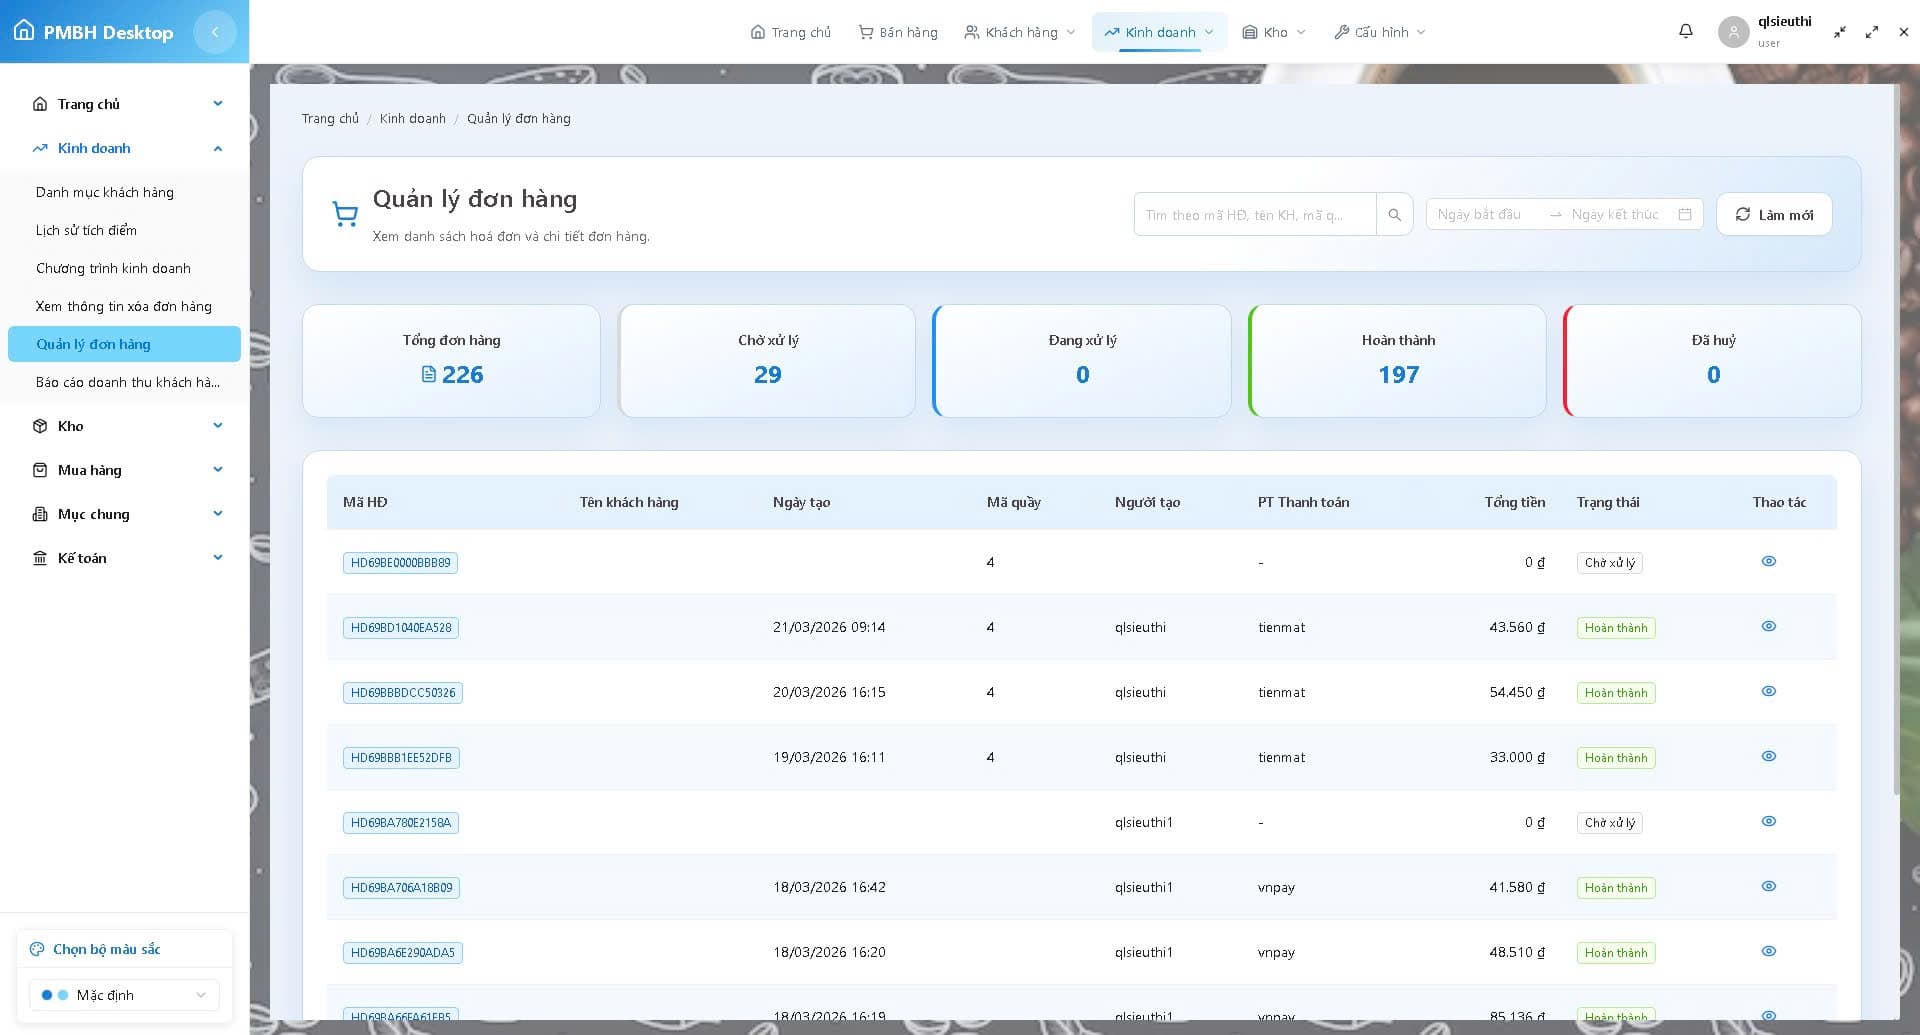Click the shopping bag icon beside Quản lý đơn hàng

coord(345,213)
